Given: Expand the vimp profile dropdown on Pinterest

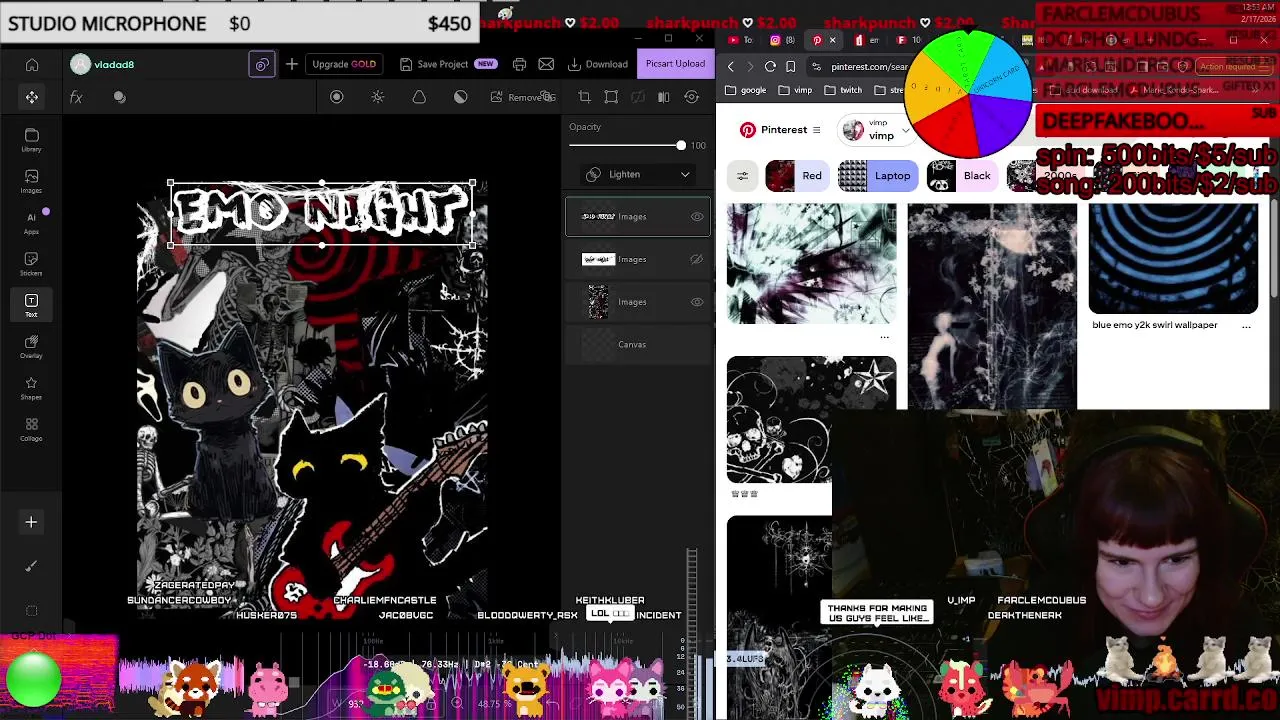Looking at the screenshot, I should [906, 130].
